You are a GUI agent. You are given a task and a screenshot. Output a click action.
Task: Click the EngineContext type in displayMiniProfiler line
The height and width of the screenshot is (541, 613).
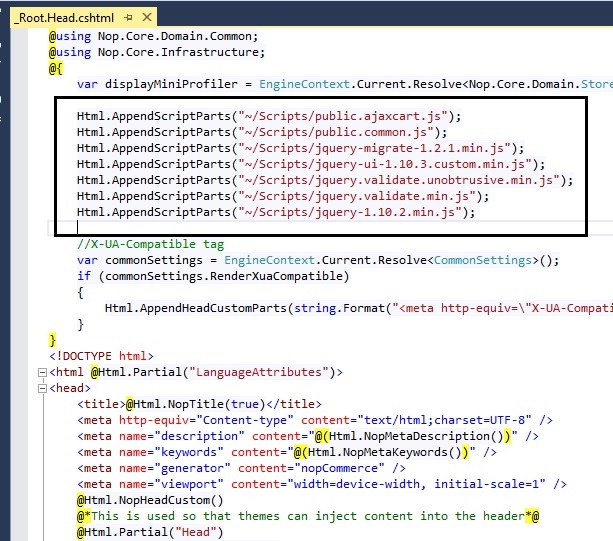click(304, 84)
